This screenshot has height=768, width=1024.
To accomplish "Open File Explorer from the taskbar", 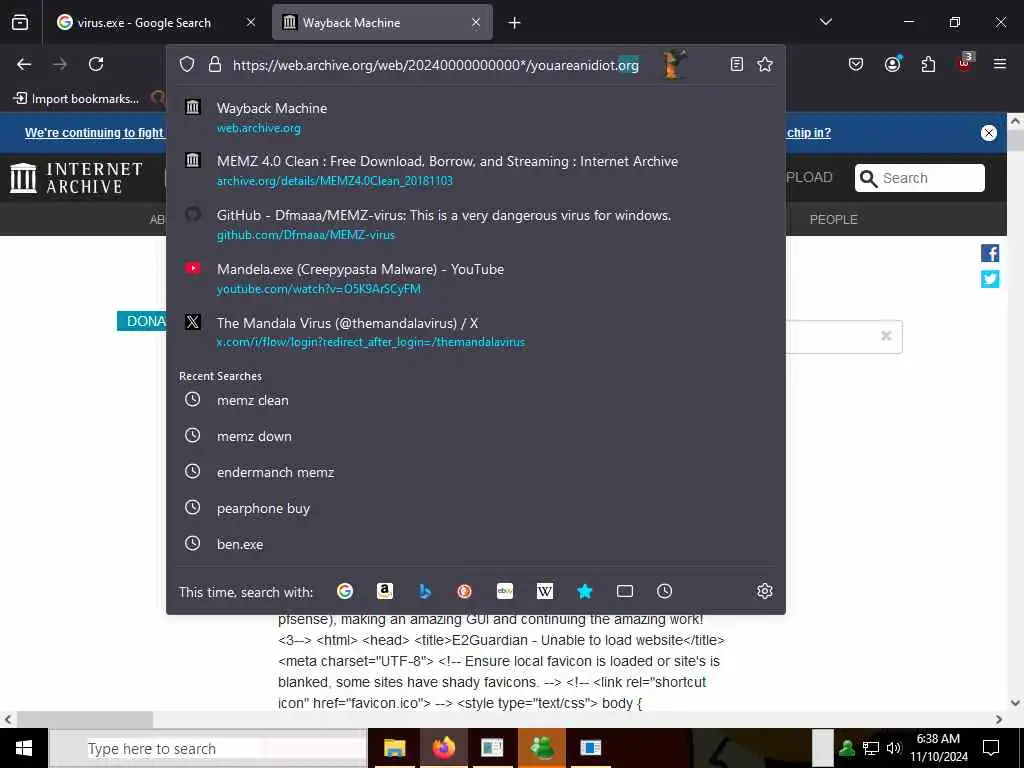I will coord(394,748).
